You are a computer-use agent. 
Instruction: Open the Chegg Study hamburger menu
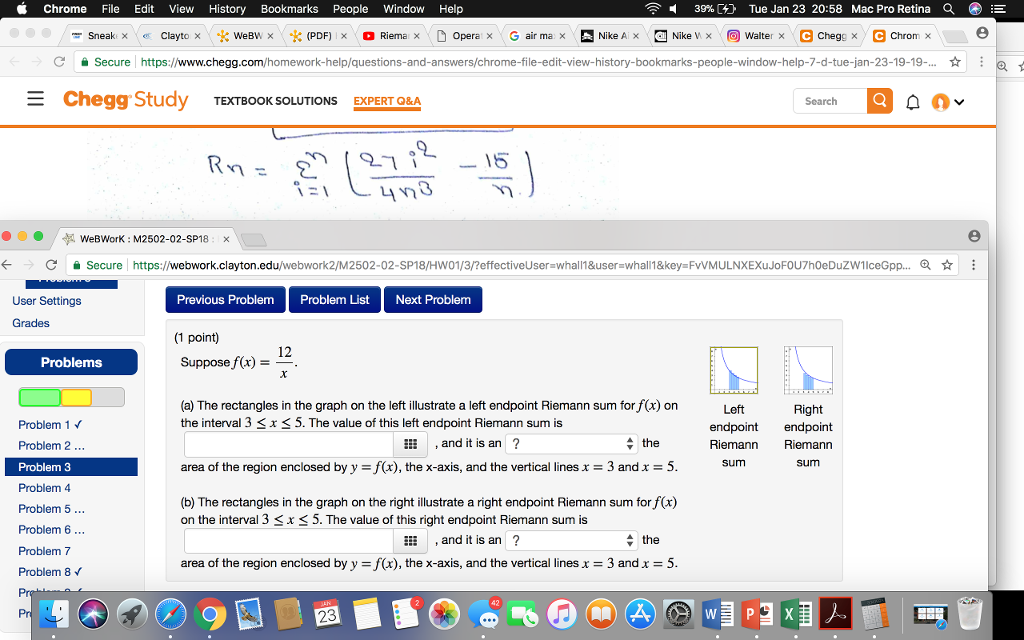point(34,100)
